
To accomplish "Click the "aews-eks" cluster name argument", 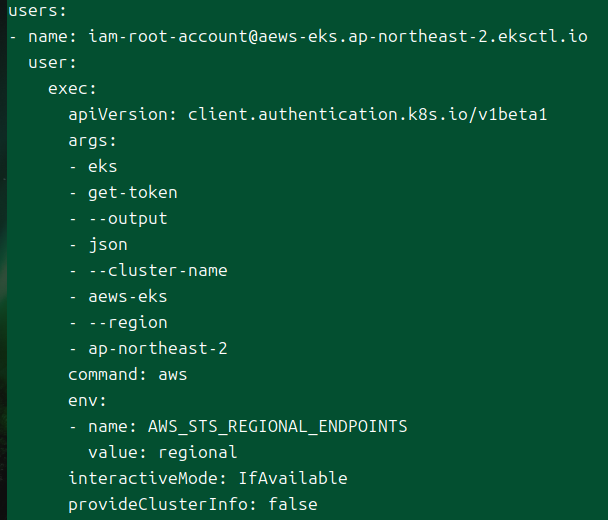I will [x=127, y=296].
